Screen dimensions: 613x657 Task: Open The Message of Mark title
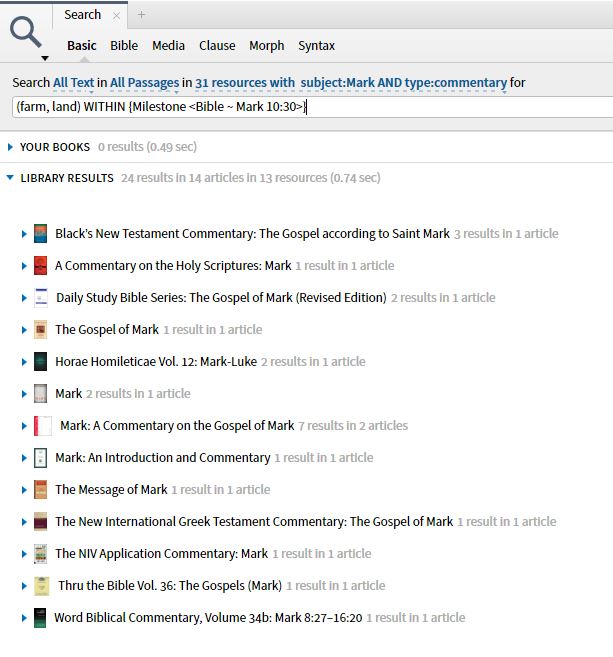pyautogui.click(x=111, y=490)
